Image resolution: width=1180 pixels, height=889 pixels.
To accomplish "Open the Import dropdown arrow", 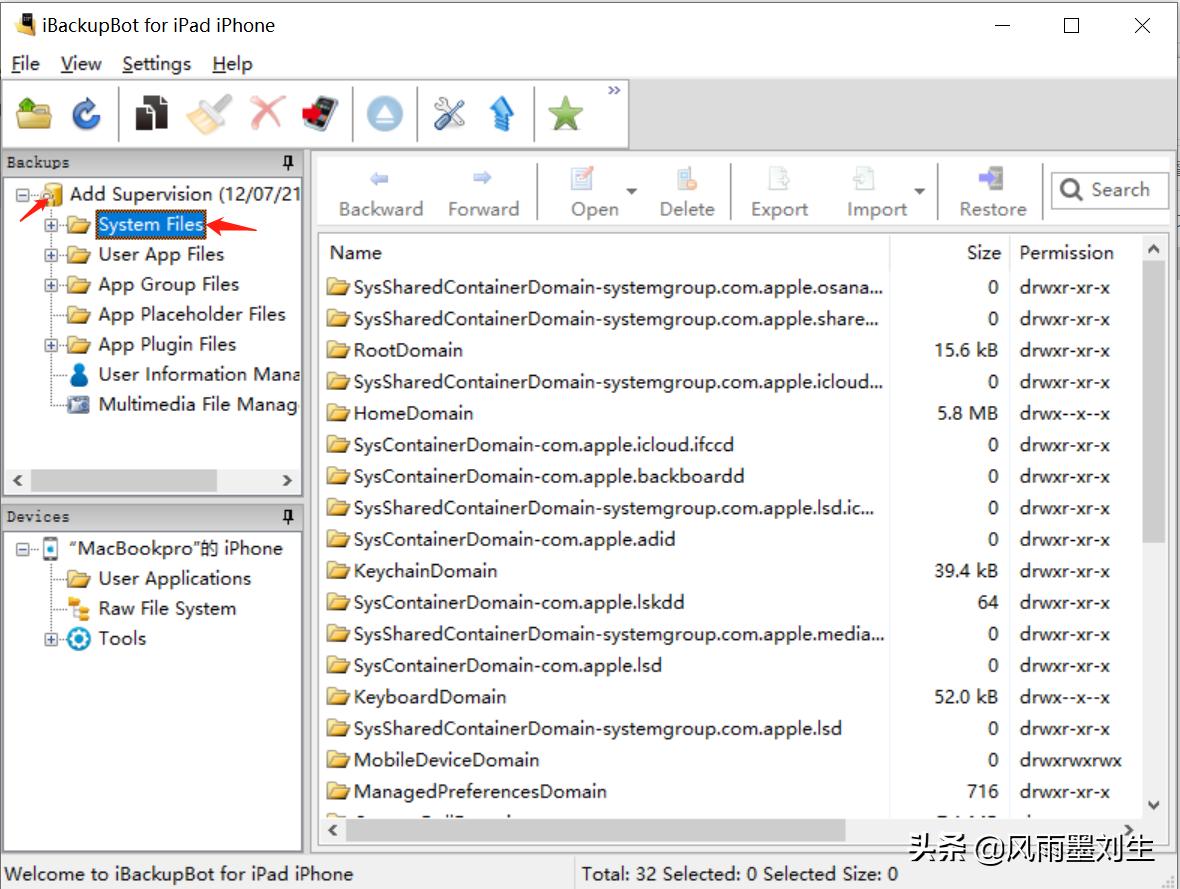I will pos(918,192).
